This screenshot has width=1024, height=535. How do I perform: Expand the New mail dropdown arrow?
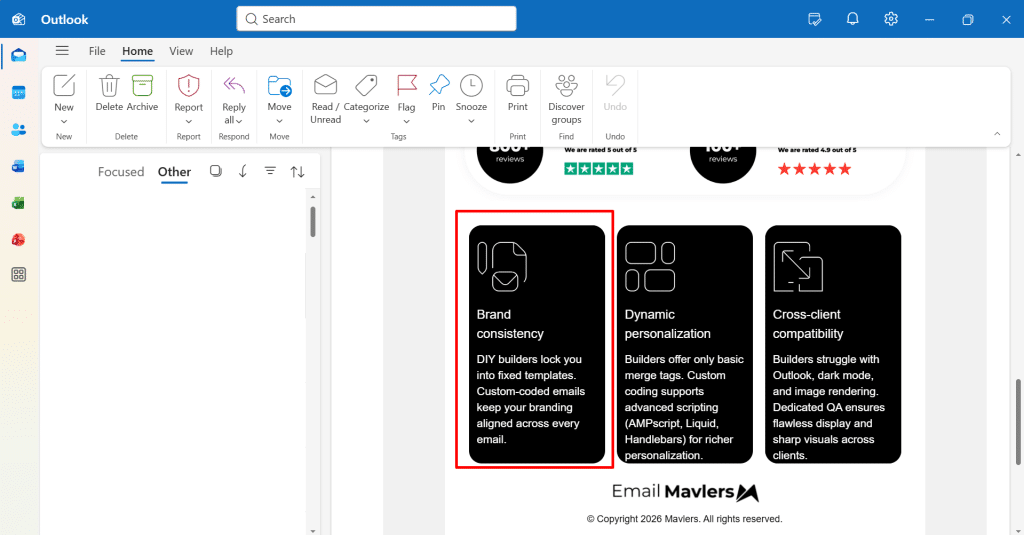[x=64, y=122]
